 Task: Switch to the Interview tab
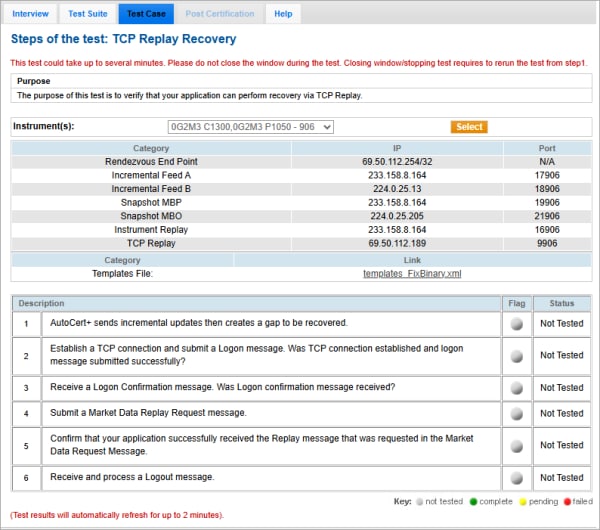(x=30, y=14)
